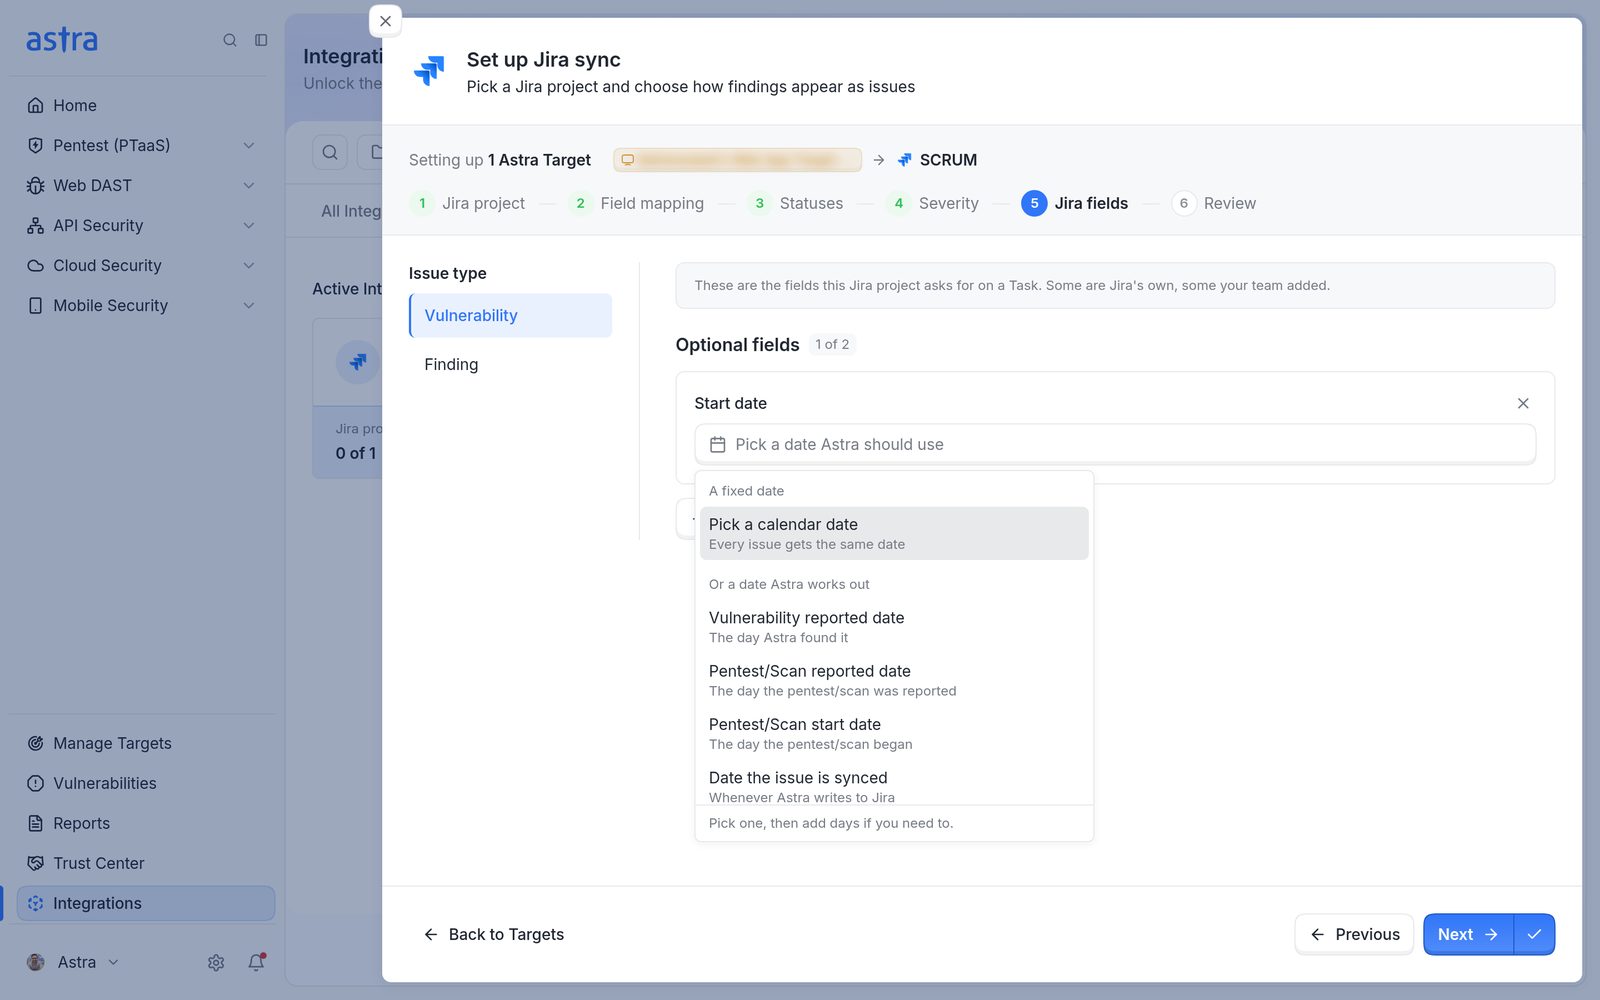1600x1000 pixels.
Task: Go to step 3 Statuses
Action: pyautogui.click(x=796, y=203)
